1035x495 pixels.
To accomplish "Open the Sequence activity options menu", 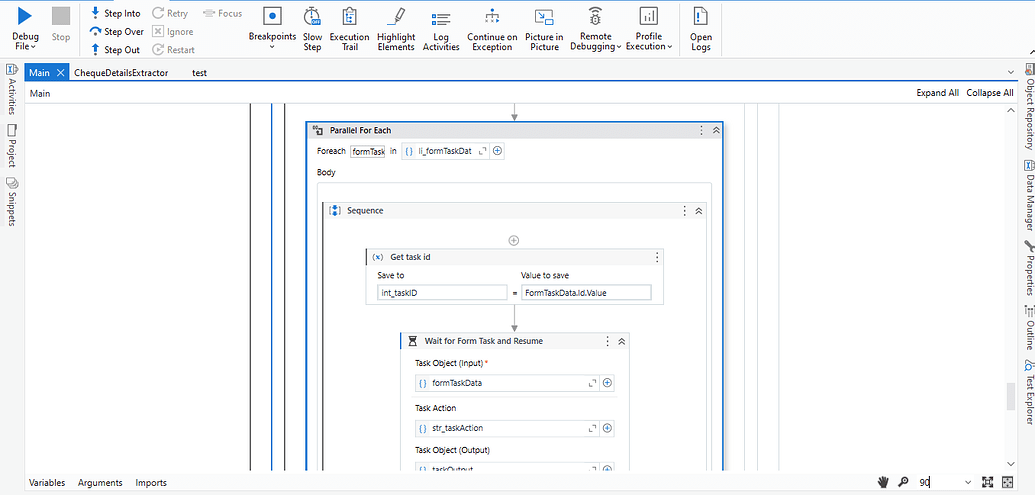I will coord(684,211).
